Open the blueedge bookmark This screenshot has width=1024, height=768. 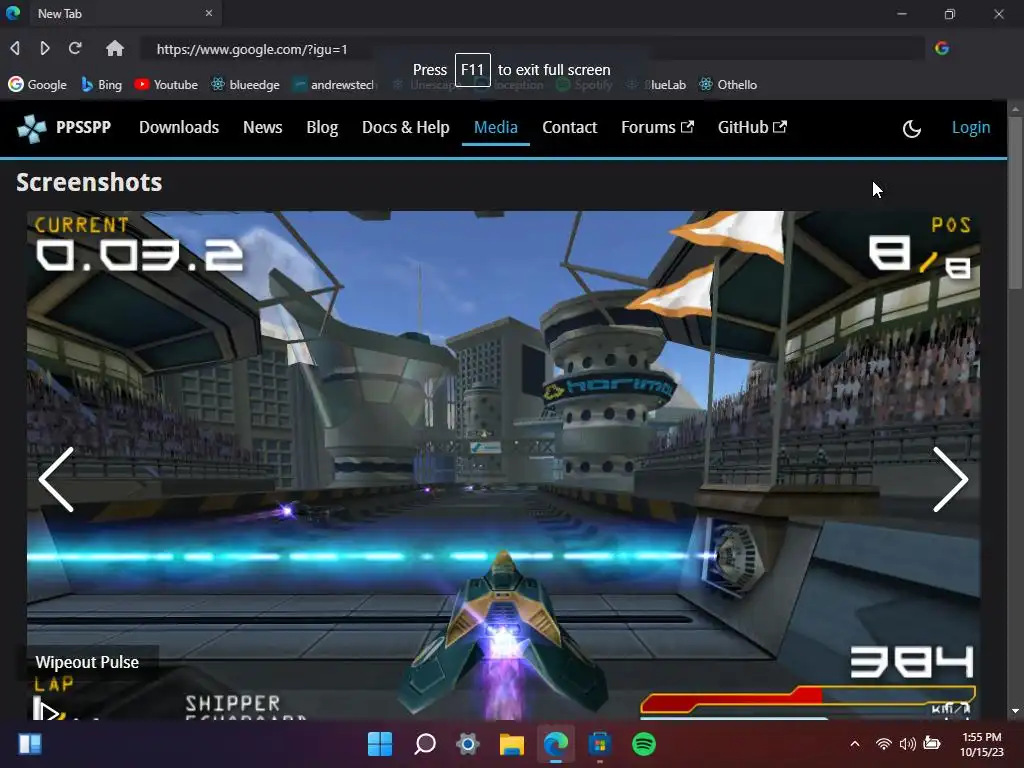[x=246, y=85]
